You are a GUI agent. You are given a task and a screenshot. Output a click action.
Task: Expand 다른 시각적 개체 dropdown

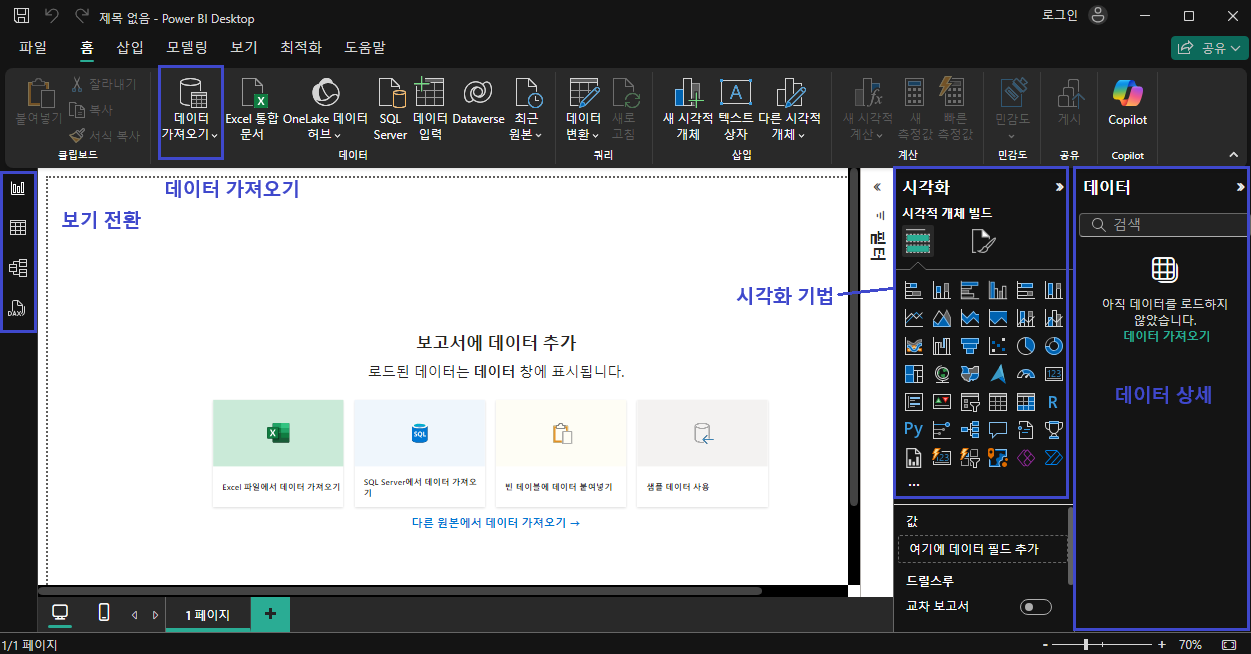pos(789,109)
